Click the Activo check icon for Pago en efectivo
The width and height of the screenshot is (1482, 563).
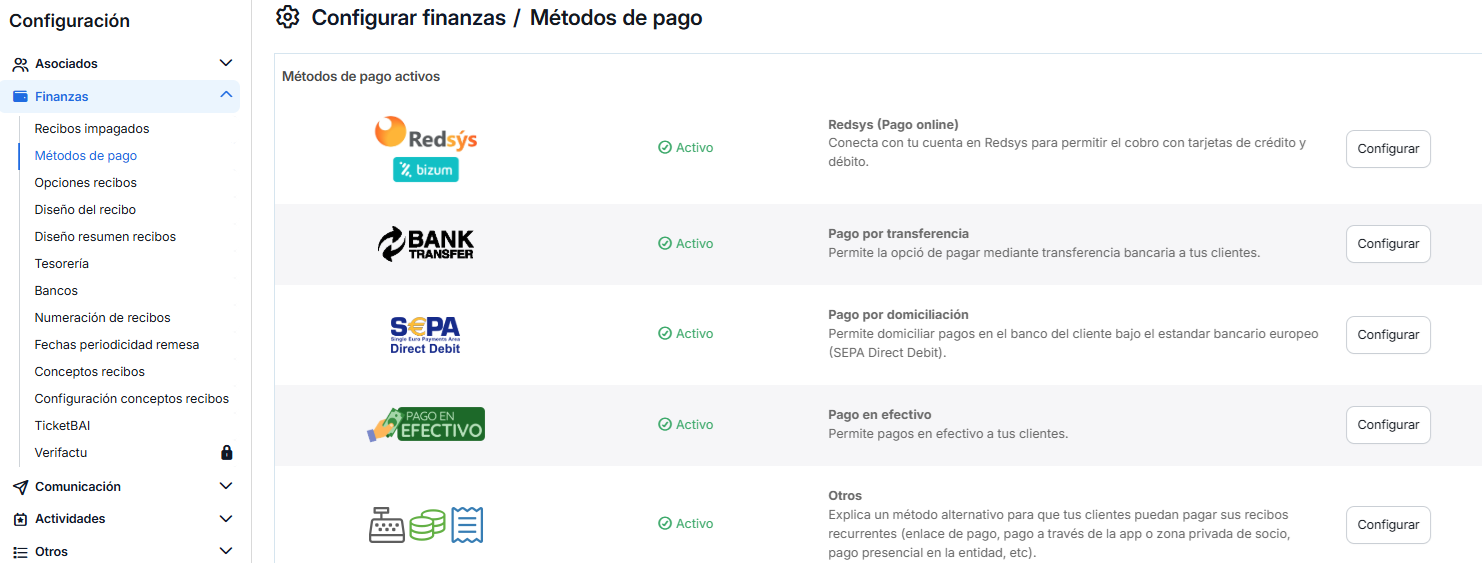[665, 425]
